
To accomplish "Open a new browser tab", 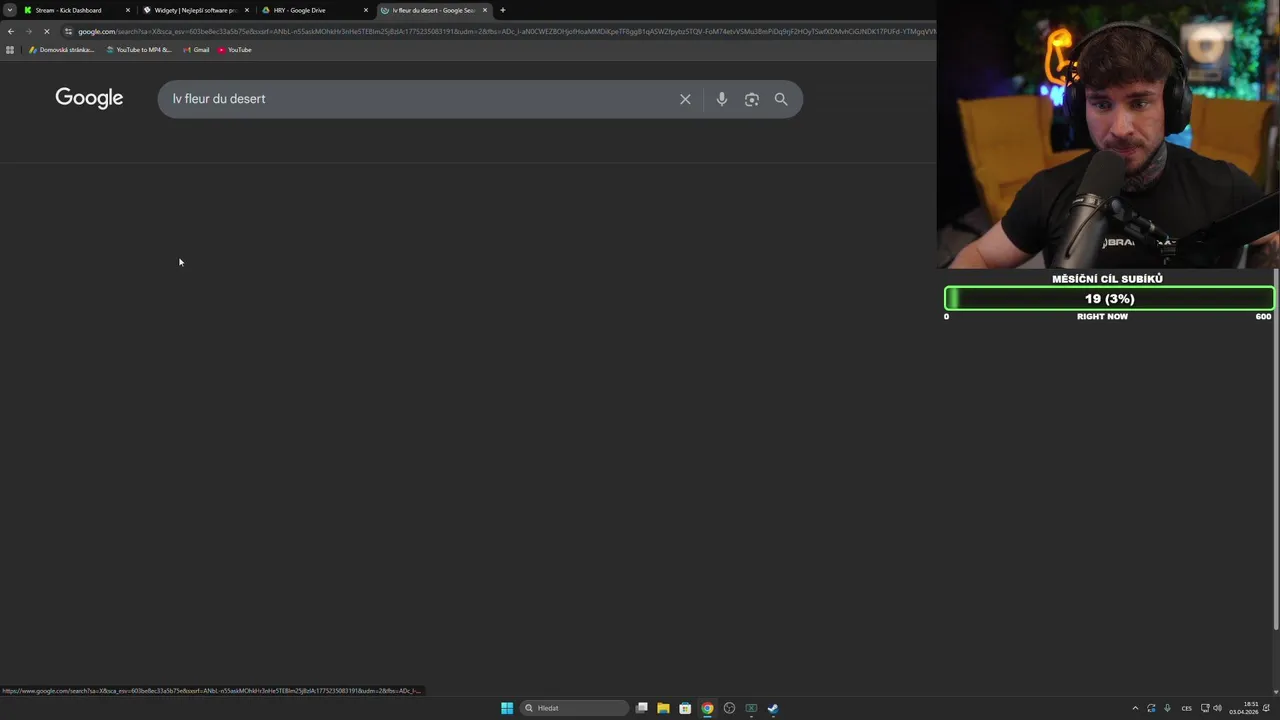I will (503, 10).
